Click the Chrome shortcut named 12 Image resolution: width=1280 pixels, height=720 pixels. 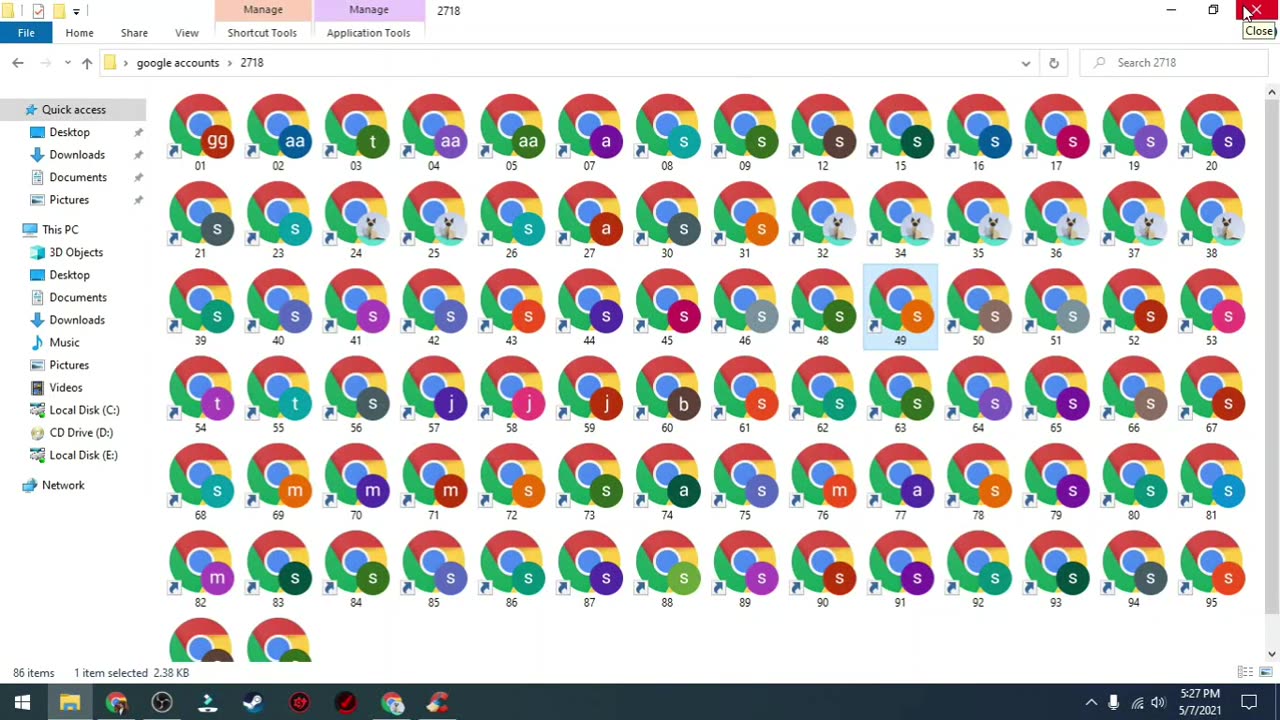point(823,132)
